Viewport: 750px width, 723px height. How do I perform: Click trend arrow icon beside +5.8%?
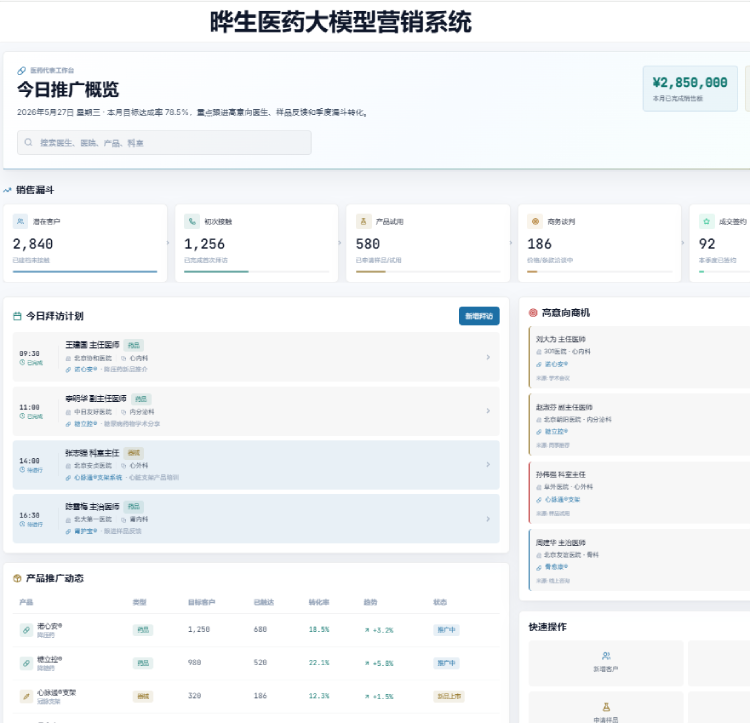[x=367, y=663]
